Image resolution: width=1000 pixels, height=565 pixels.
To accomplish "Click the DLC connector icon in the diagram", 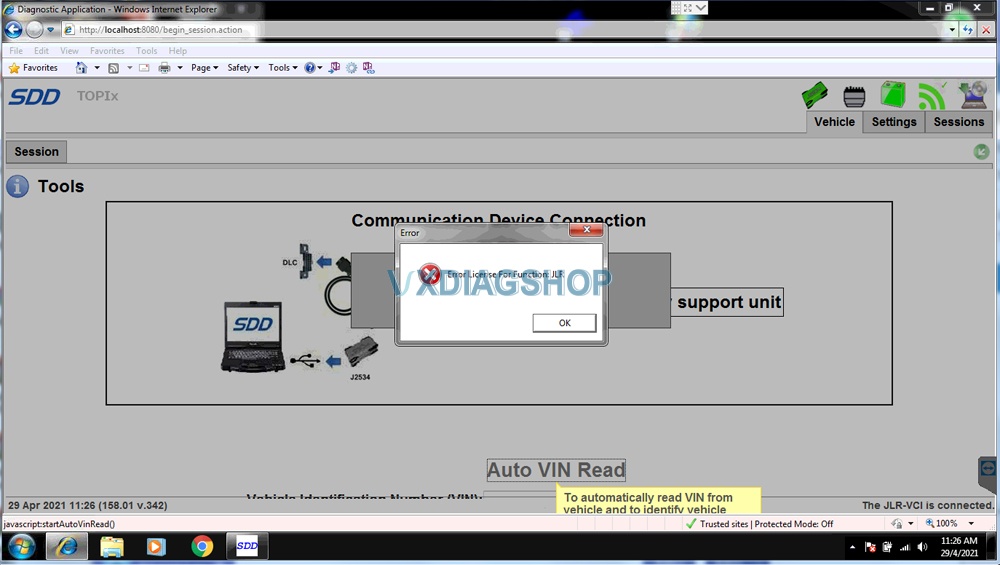I will 305,261.
